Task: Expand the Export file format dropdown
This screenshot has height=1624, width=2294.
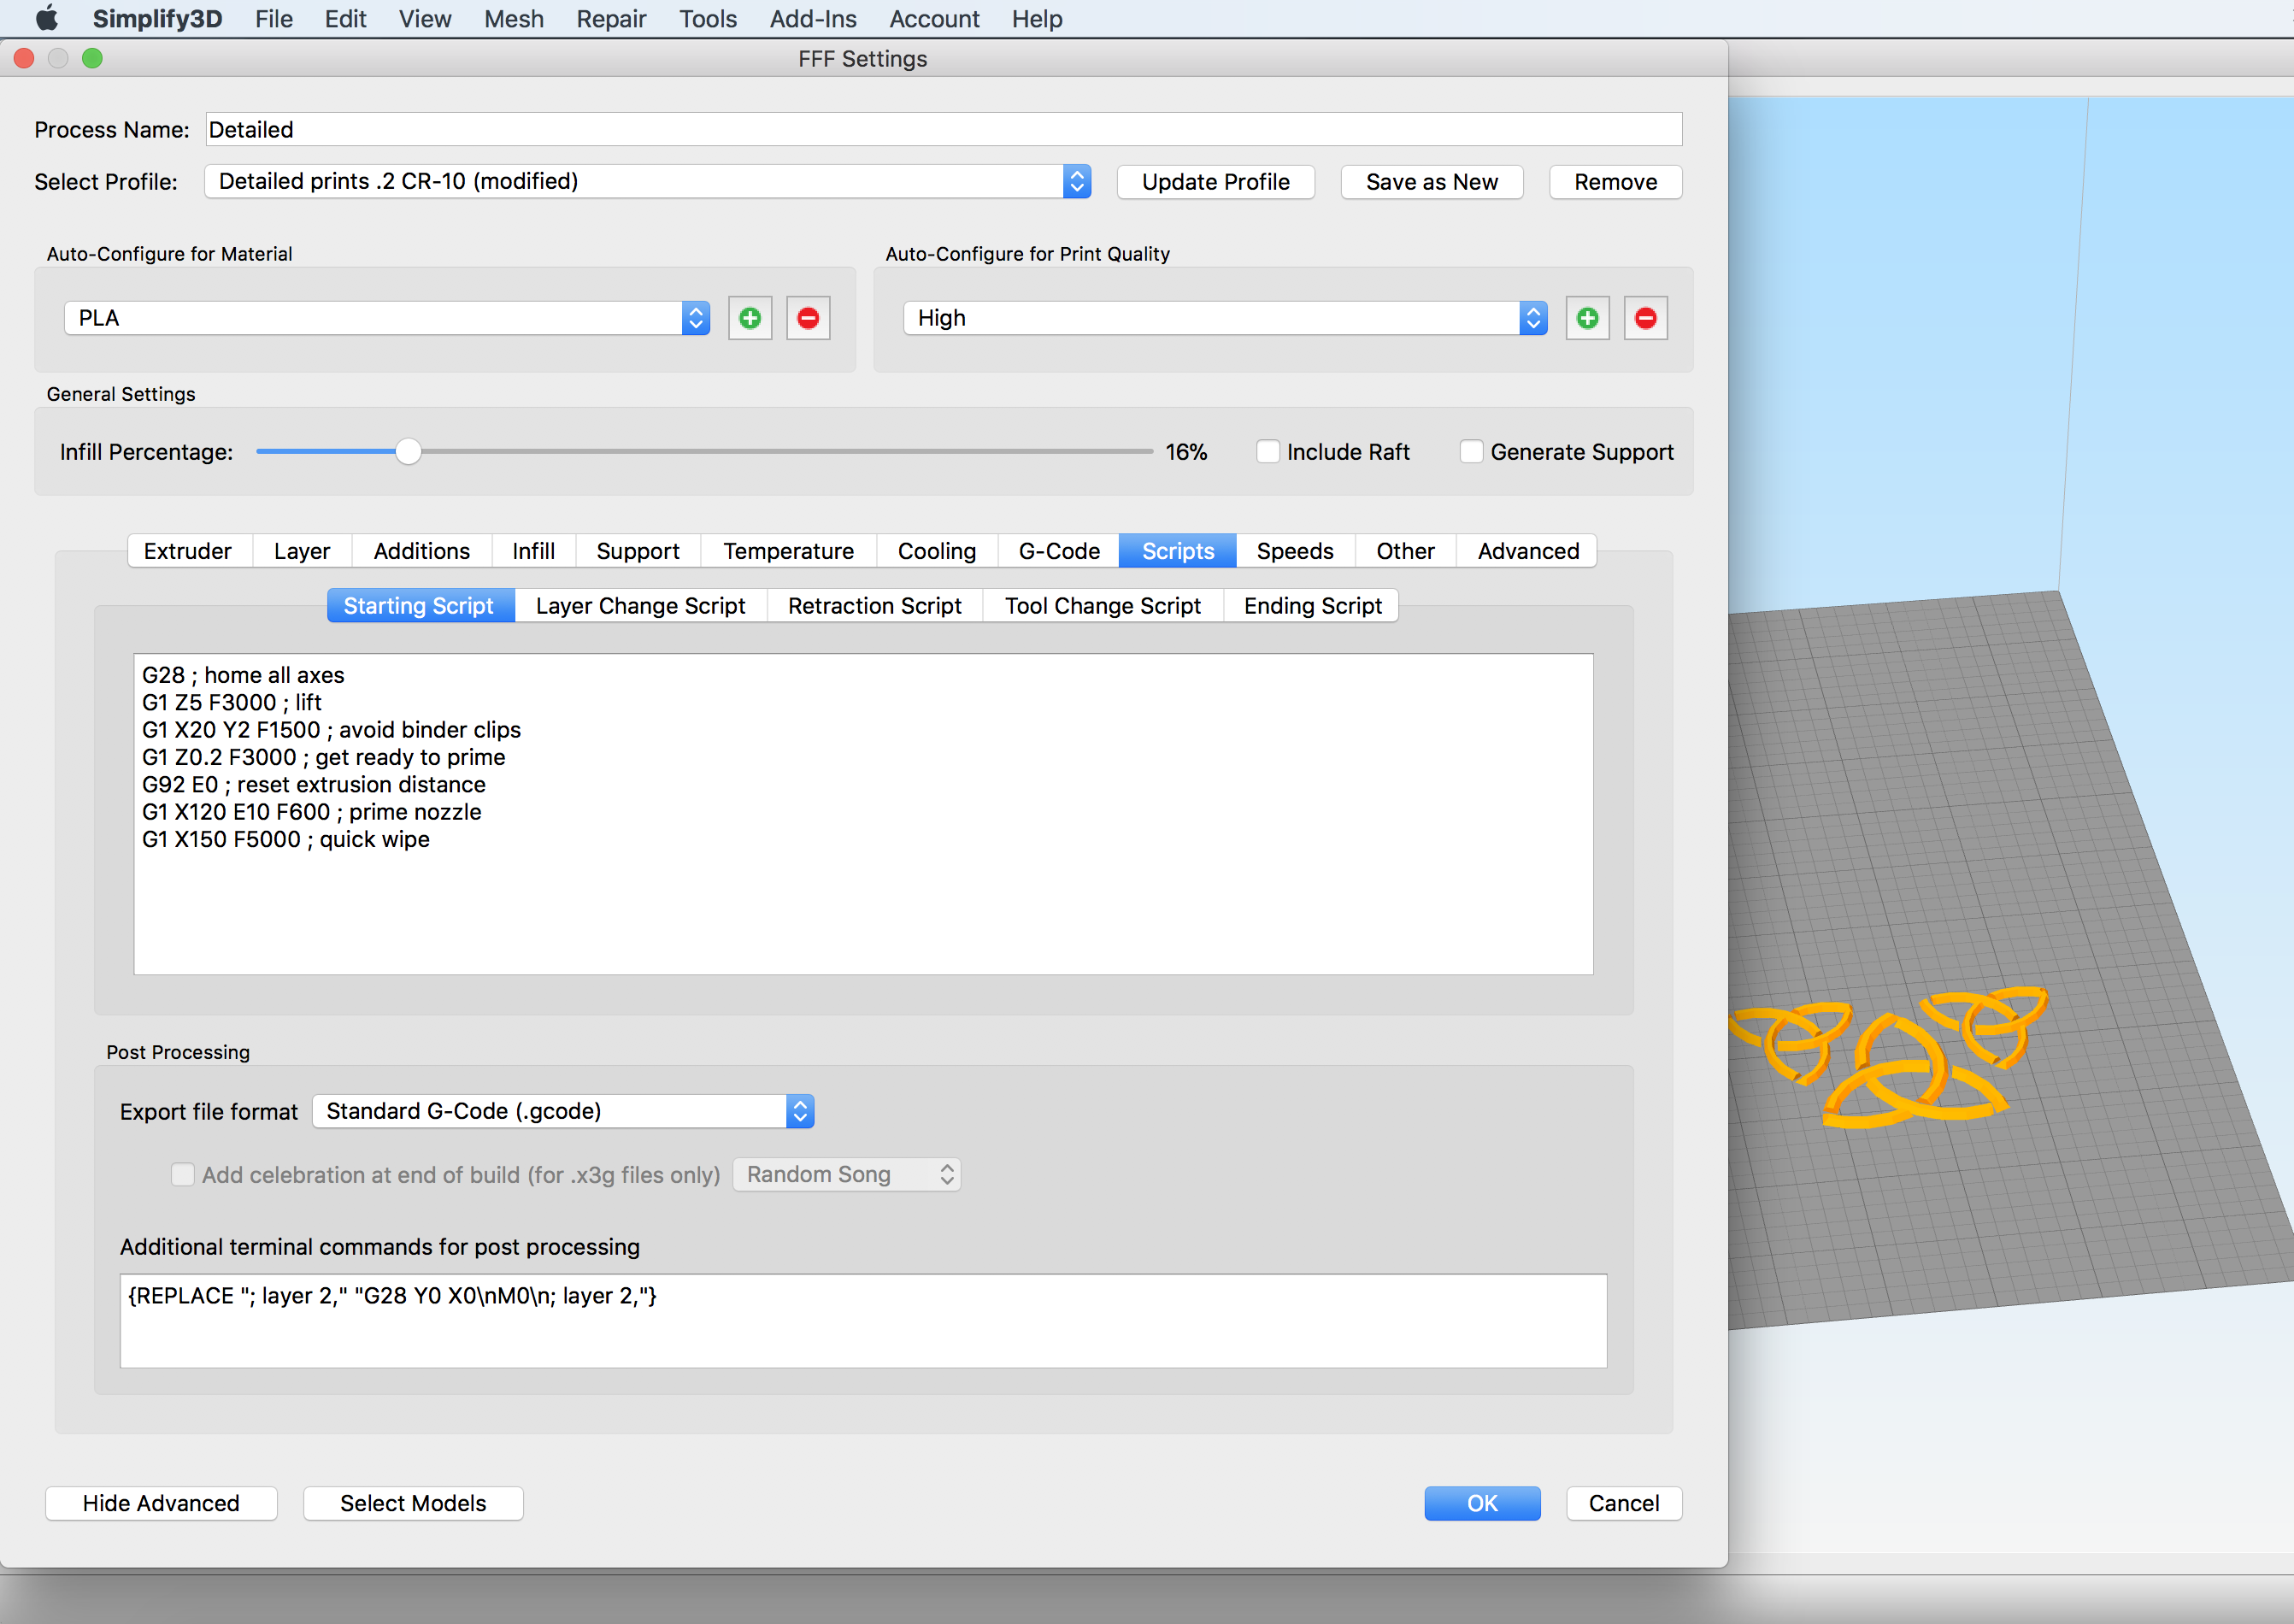Action: tap(563, 1111)
